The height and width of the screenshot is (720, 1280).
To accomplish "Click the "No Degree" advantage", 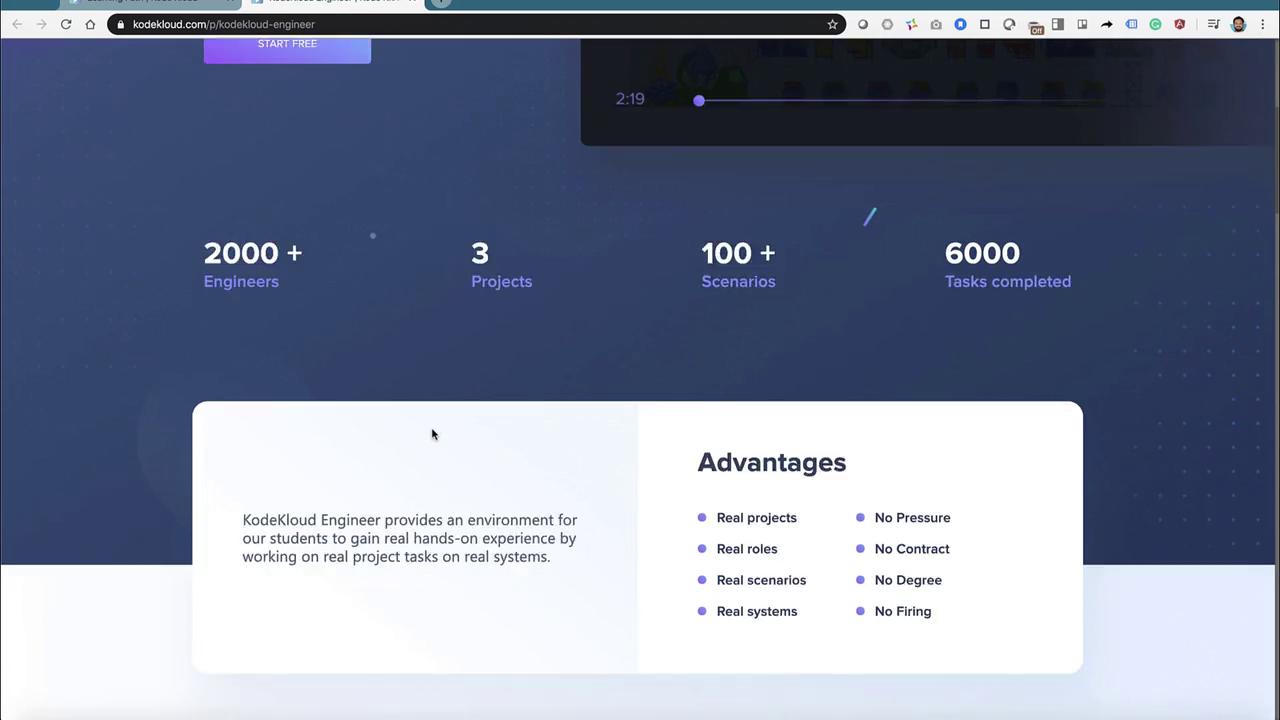I will click(908, 579).
